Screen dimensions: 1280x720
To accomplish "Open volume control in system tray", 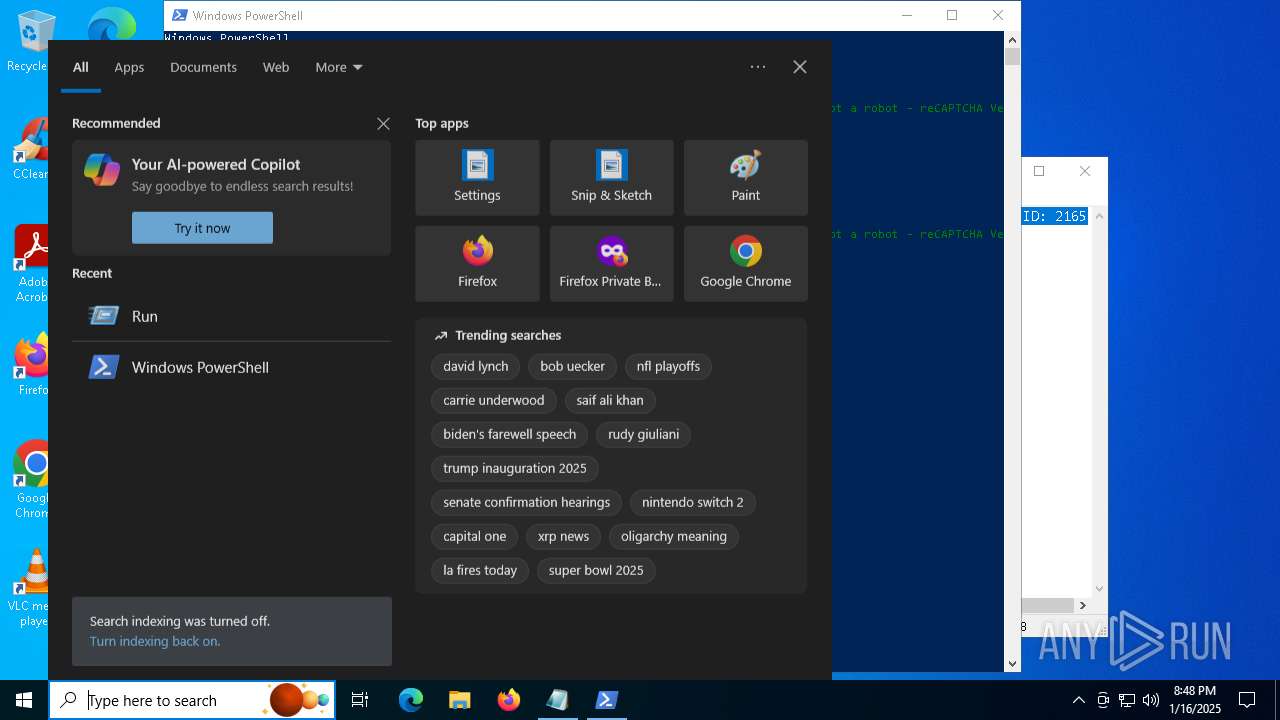I will [x=1151, y=700].
